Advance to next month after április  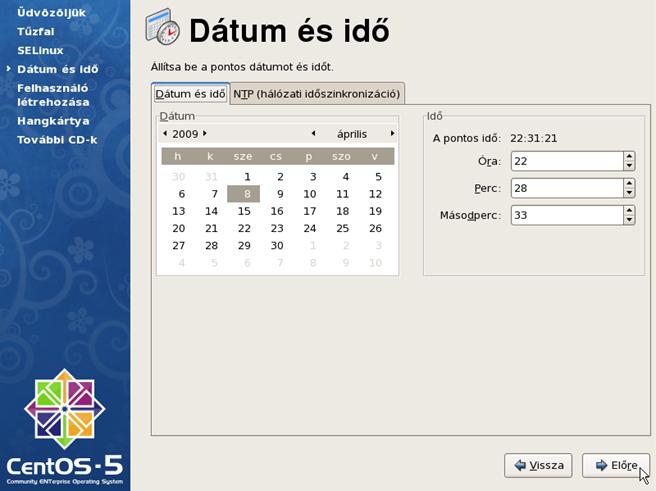392,134
